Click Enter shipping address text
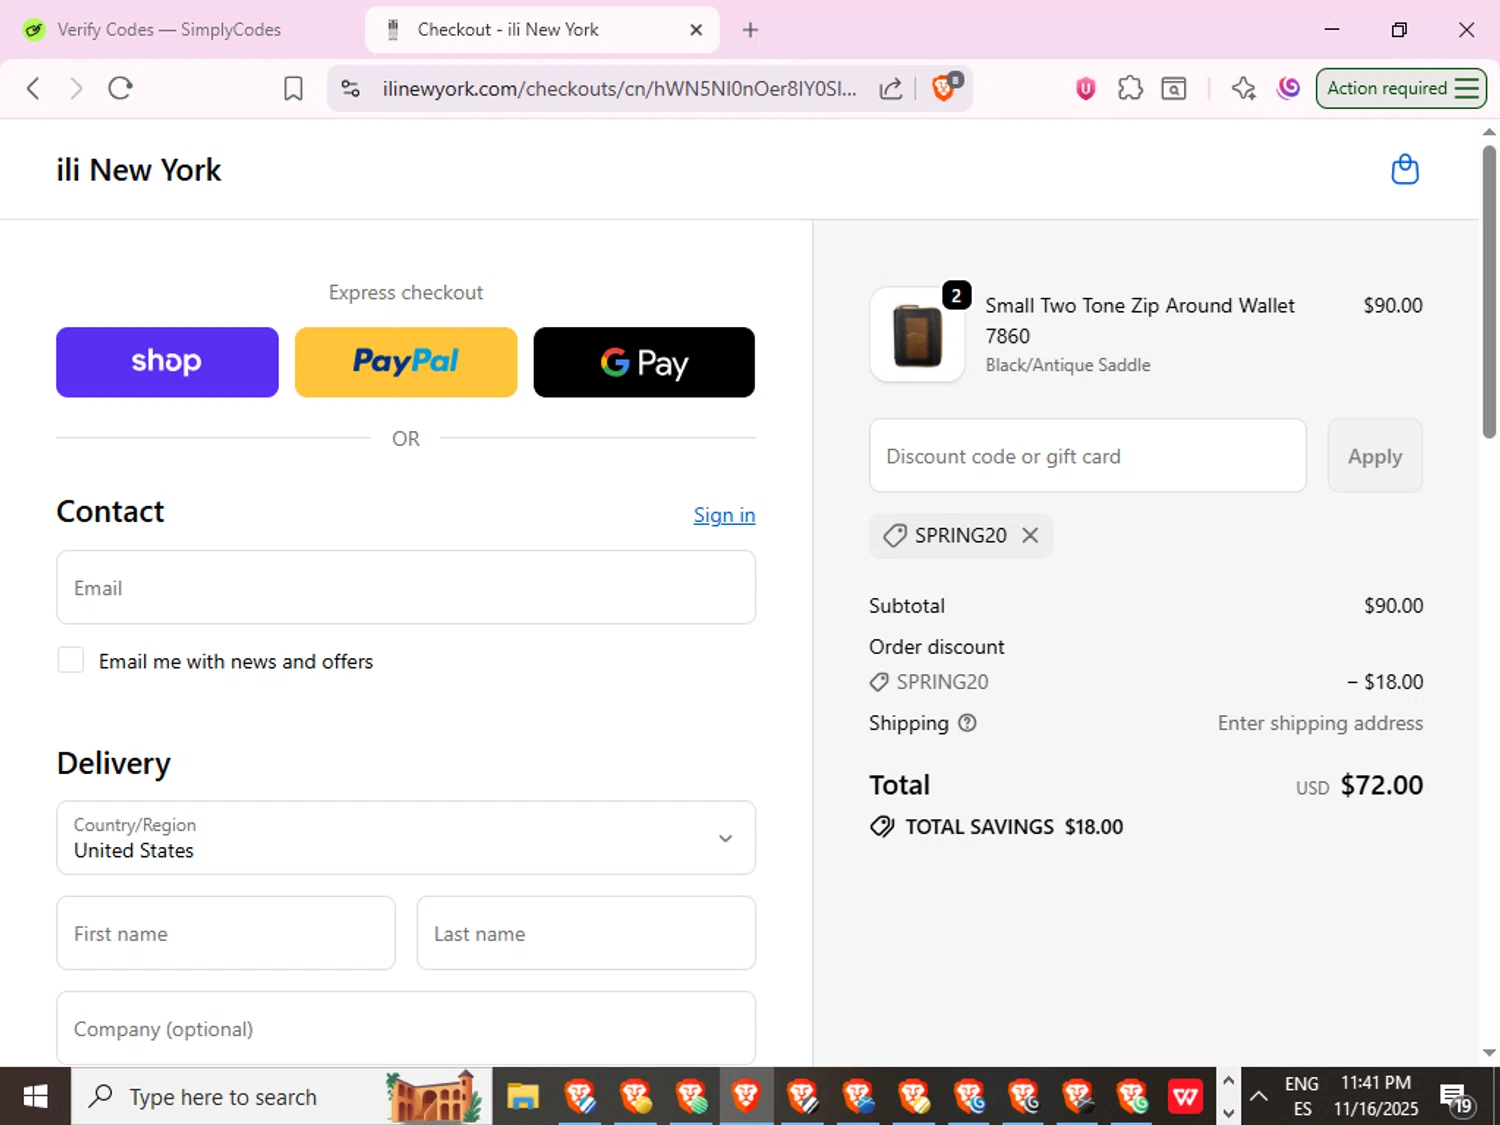The height and width of the screenshot is (1125, 1500). point(1320,723)
